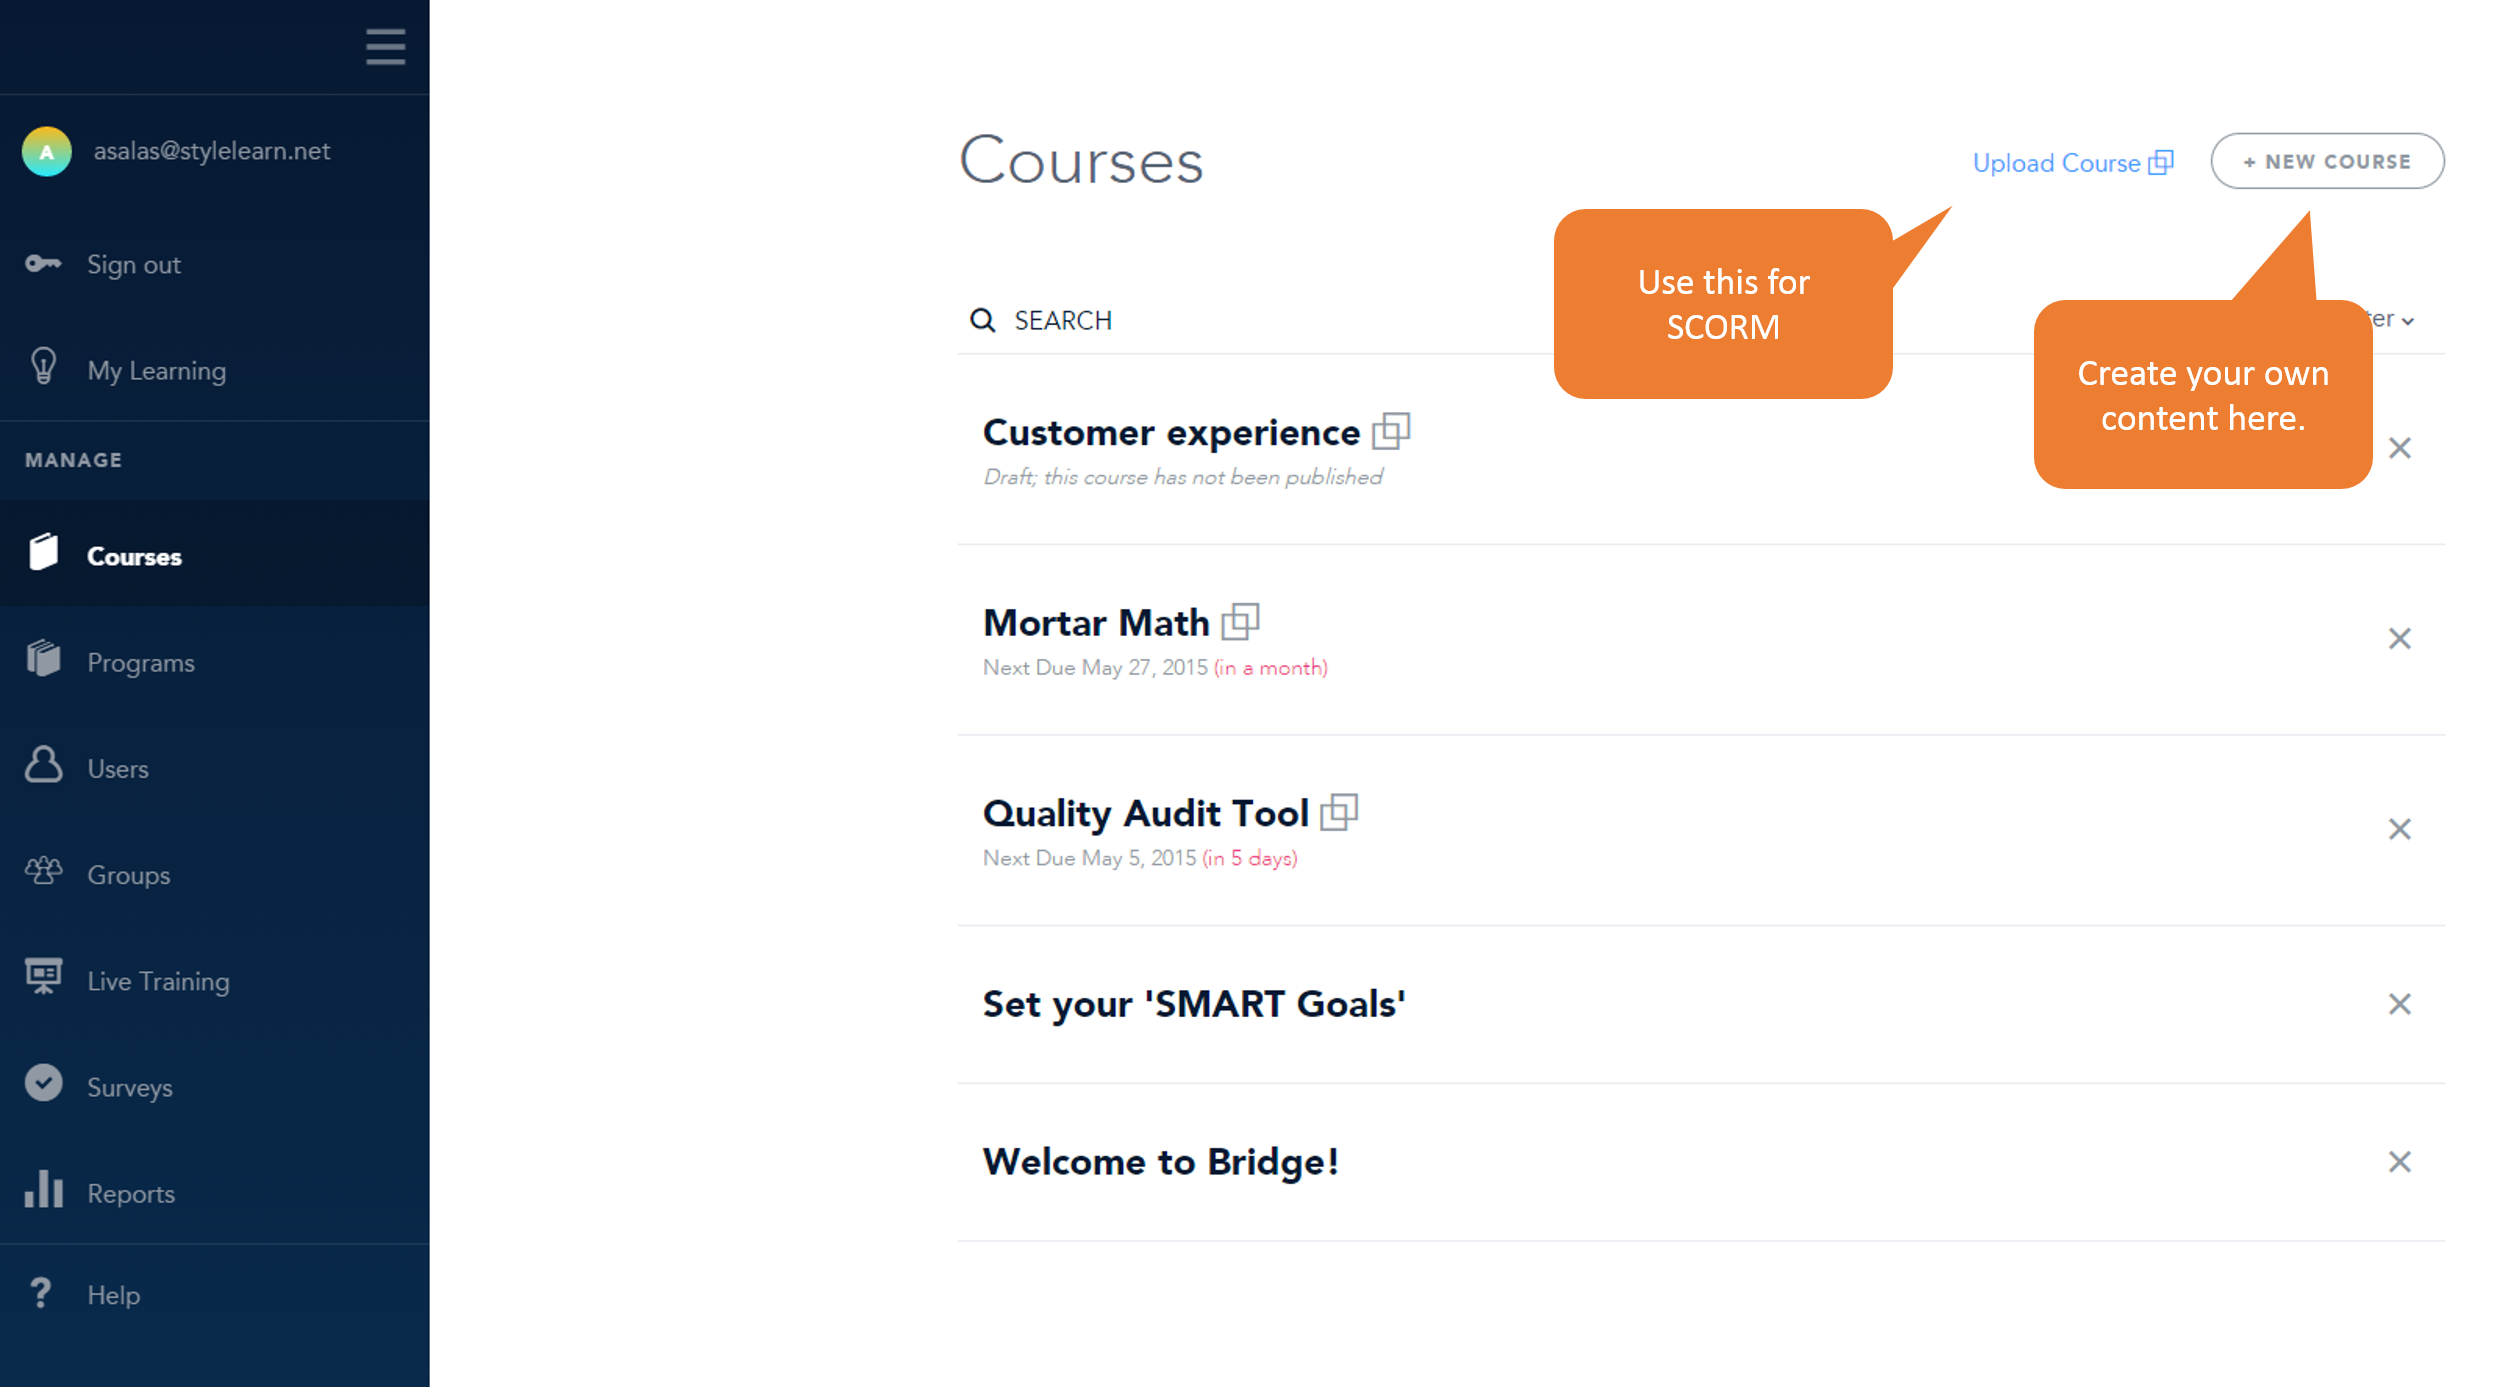This screenshot has width=2514, height=1387.
Task: Open the Reports bar chart icon
Action: point(43,1190)
